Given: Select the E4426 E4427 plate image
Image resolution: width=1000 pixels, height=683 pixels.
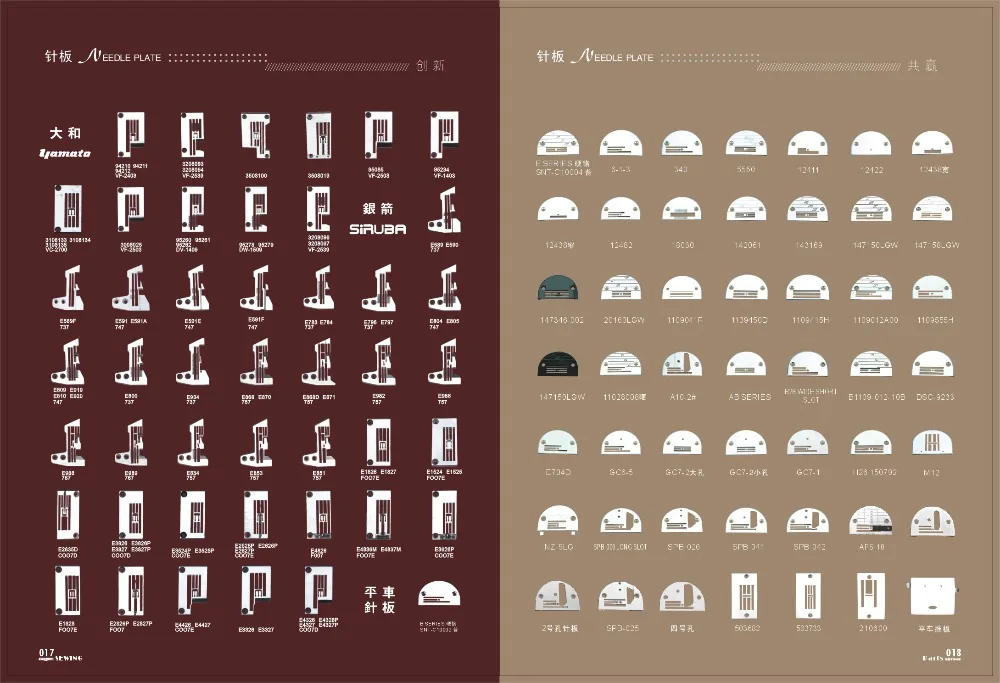Looking at the screenshot, I should [192, 591].
